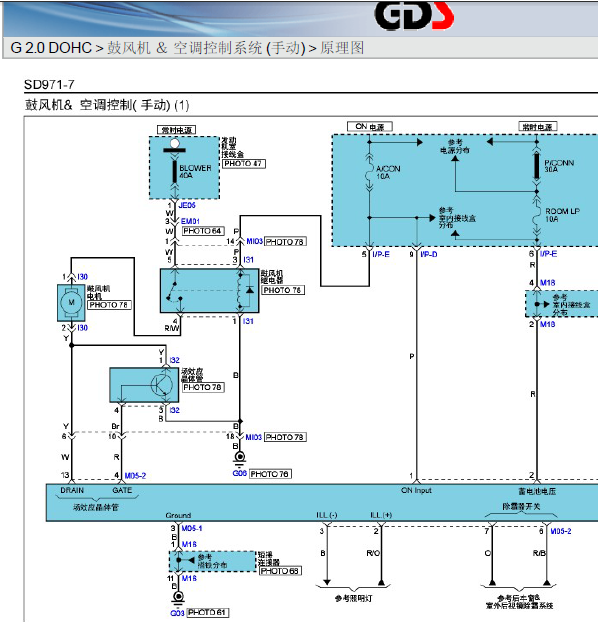The image size is (598, 634).
Task: Open the G 2.0 DOHC breadcrumb
Action: 51,48
